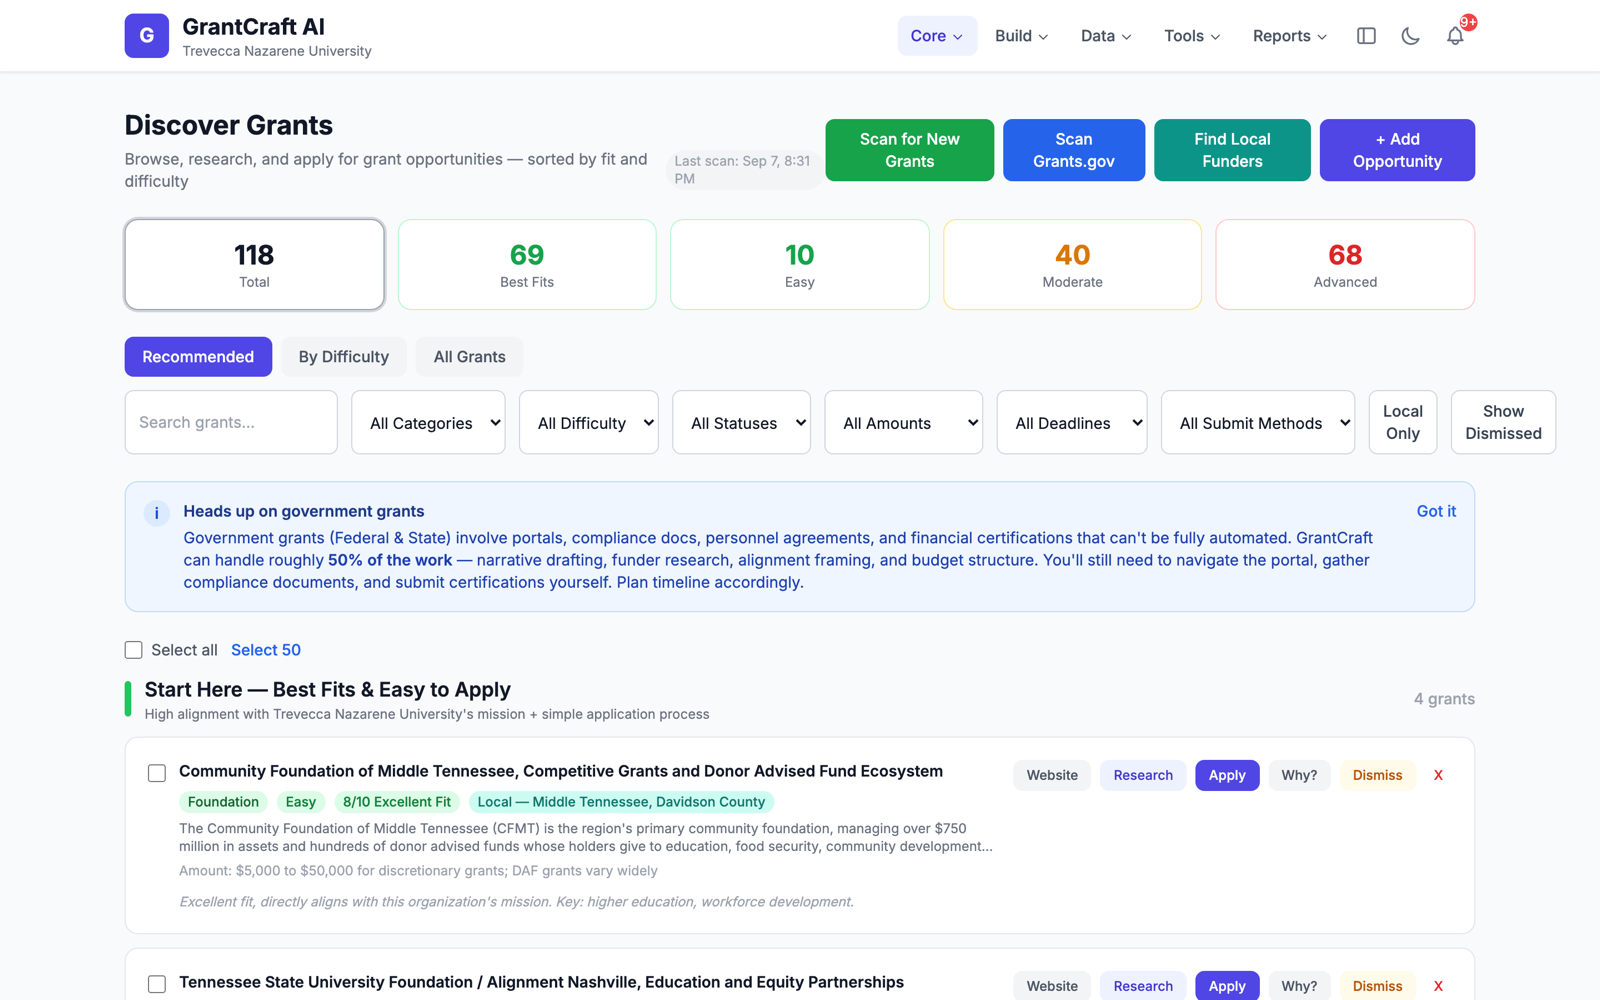Switch to dark mode moon icon
This screenshot has height=1000, width=1600.
[x=1410, y=36]
